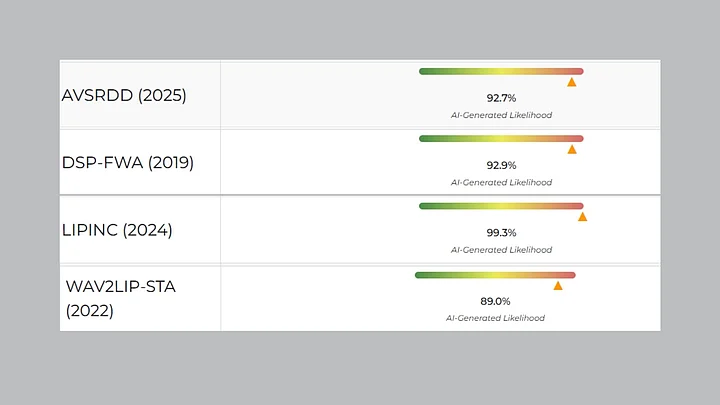Viewport: 720px width, 405px height.
Task: Click AI-Generated Likelihood caption under 89.0%
Action: (x=496, y=317)
